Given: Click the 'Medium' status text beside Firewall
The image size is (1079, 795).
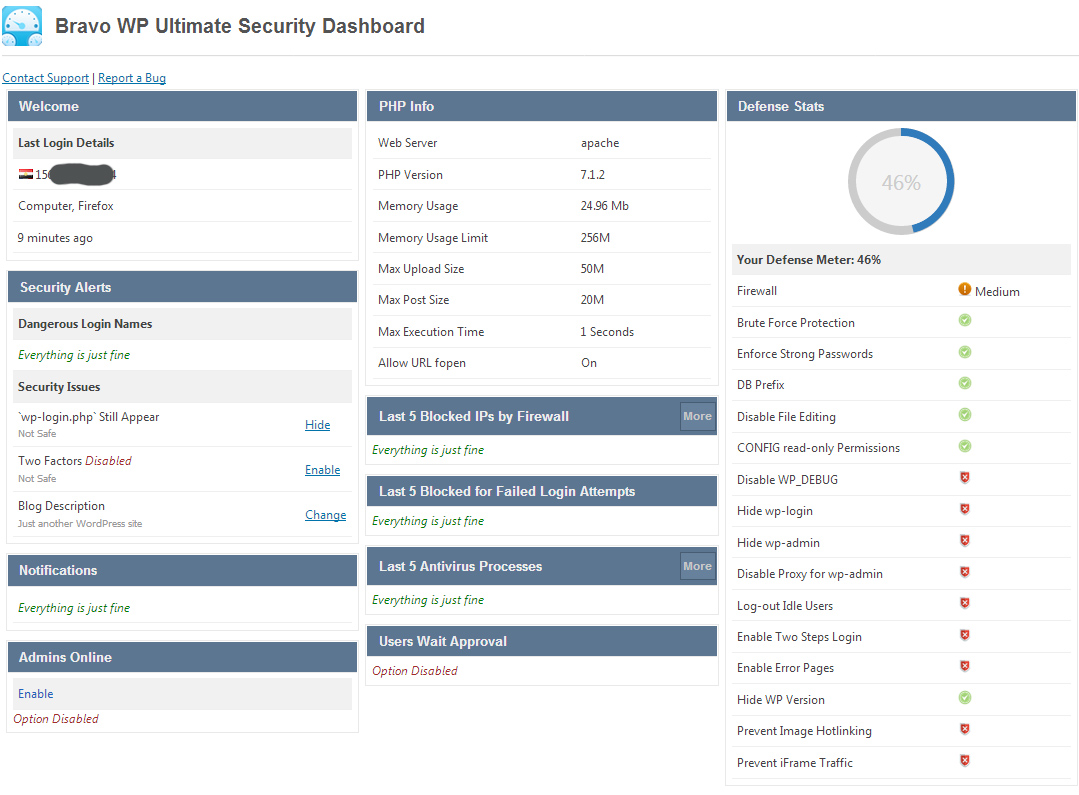Looking at the screenshot, I should [x=997, y=292].
